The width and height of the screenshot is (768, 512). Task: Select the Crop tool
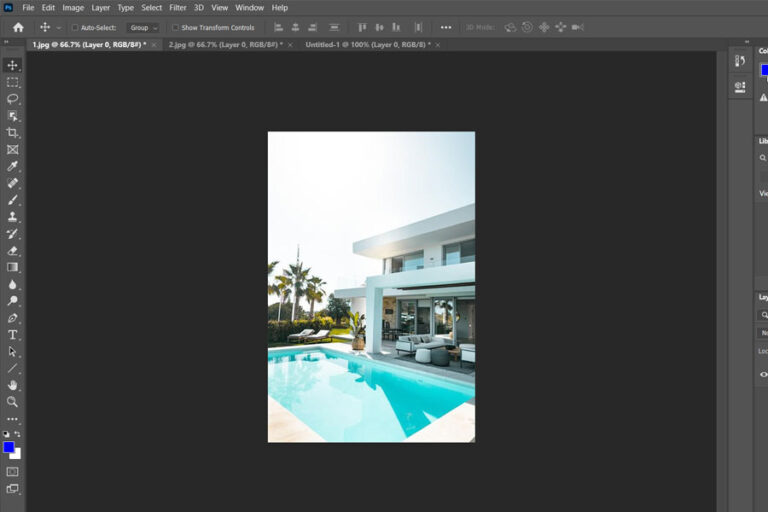[x=13, y=132]
